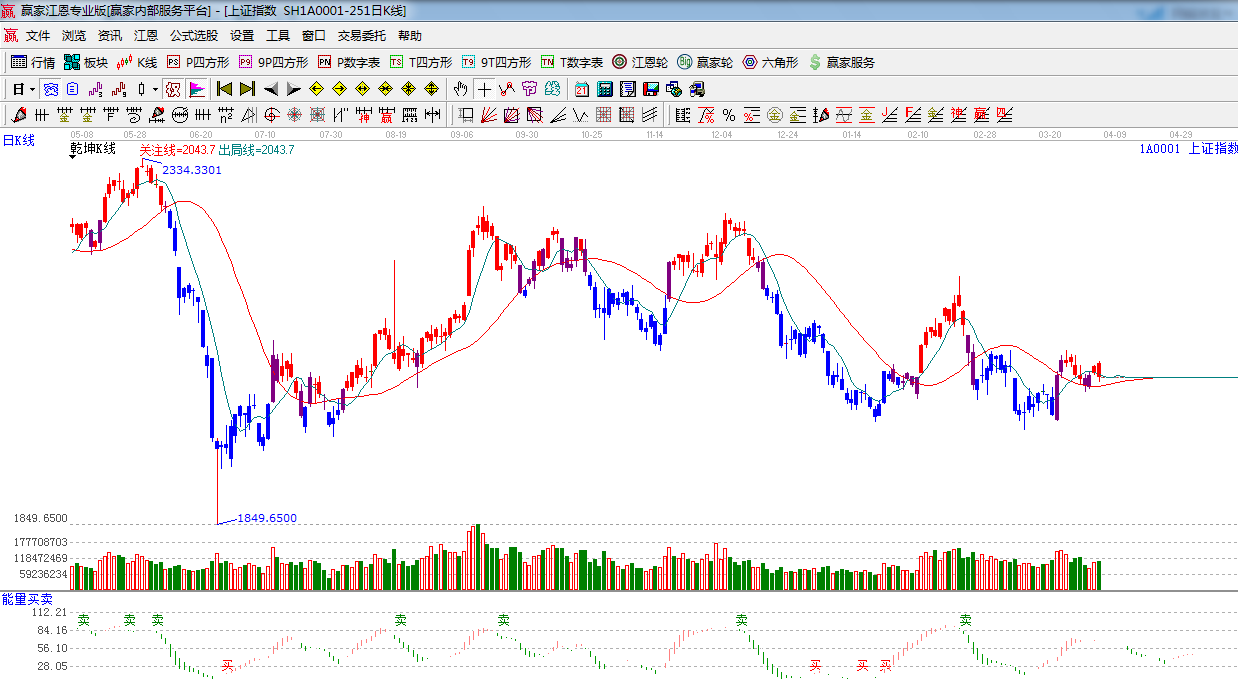Toggle the pressed flag-chart toolbar button

pyautogui.click(x=196, y=89)
